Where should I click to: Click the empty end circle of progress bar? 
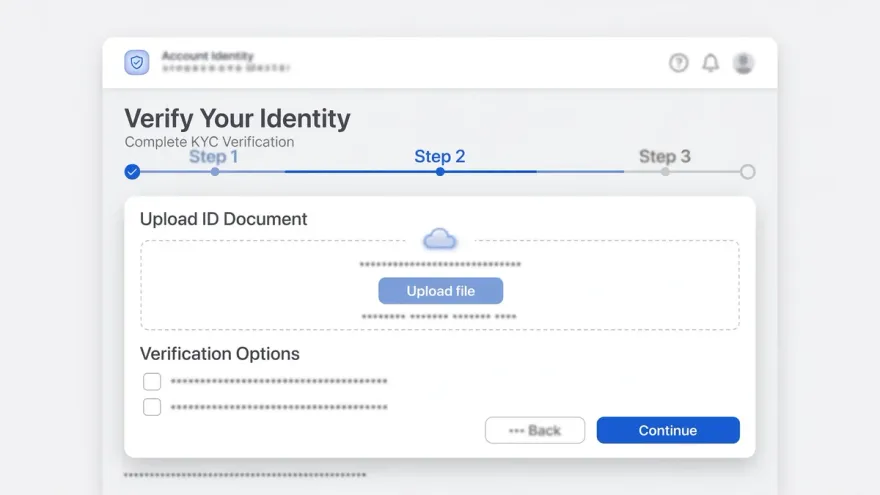[748, 172]
